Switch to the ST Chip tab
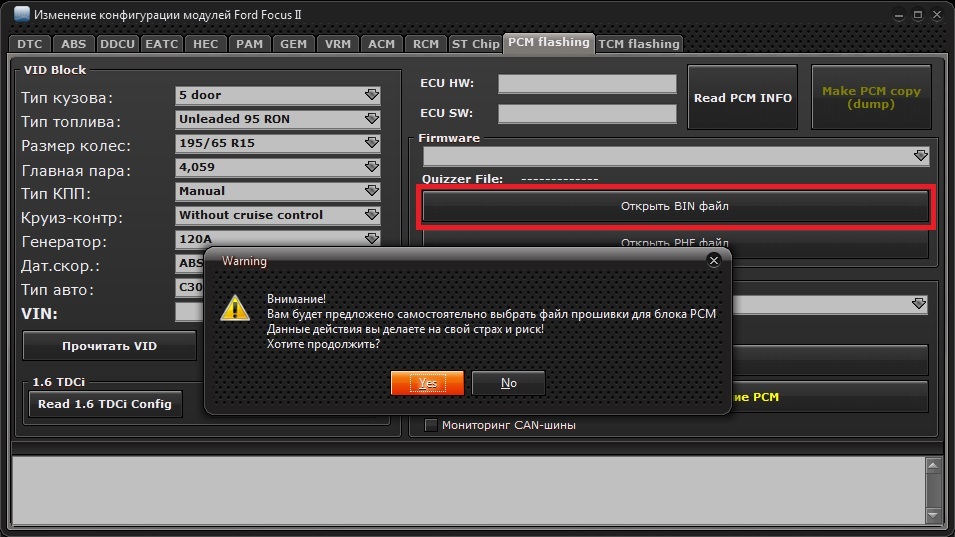Image resolution: width=955 pixels, height=537 pixels. tap(475, 44)
